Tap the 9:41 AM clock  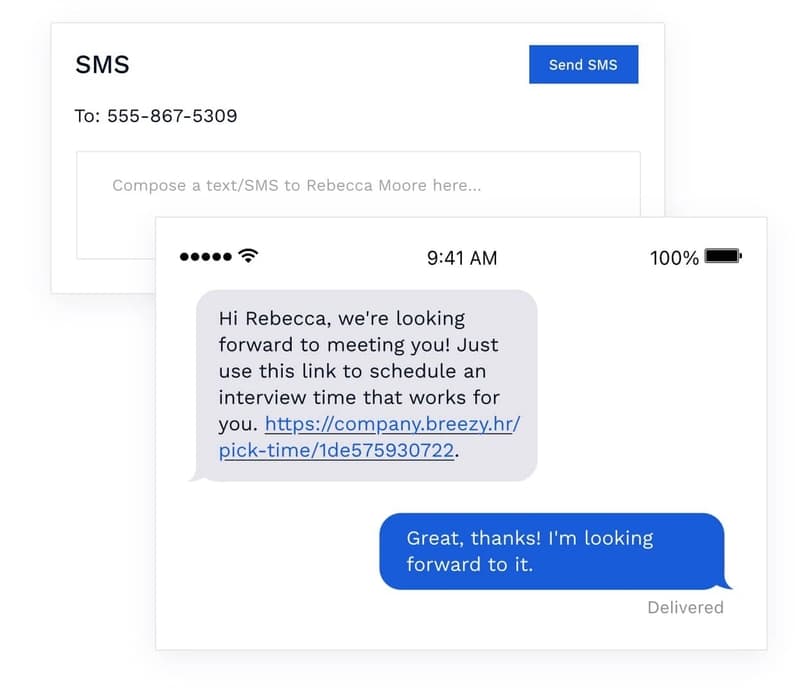tap(462, 258)
